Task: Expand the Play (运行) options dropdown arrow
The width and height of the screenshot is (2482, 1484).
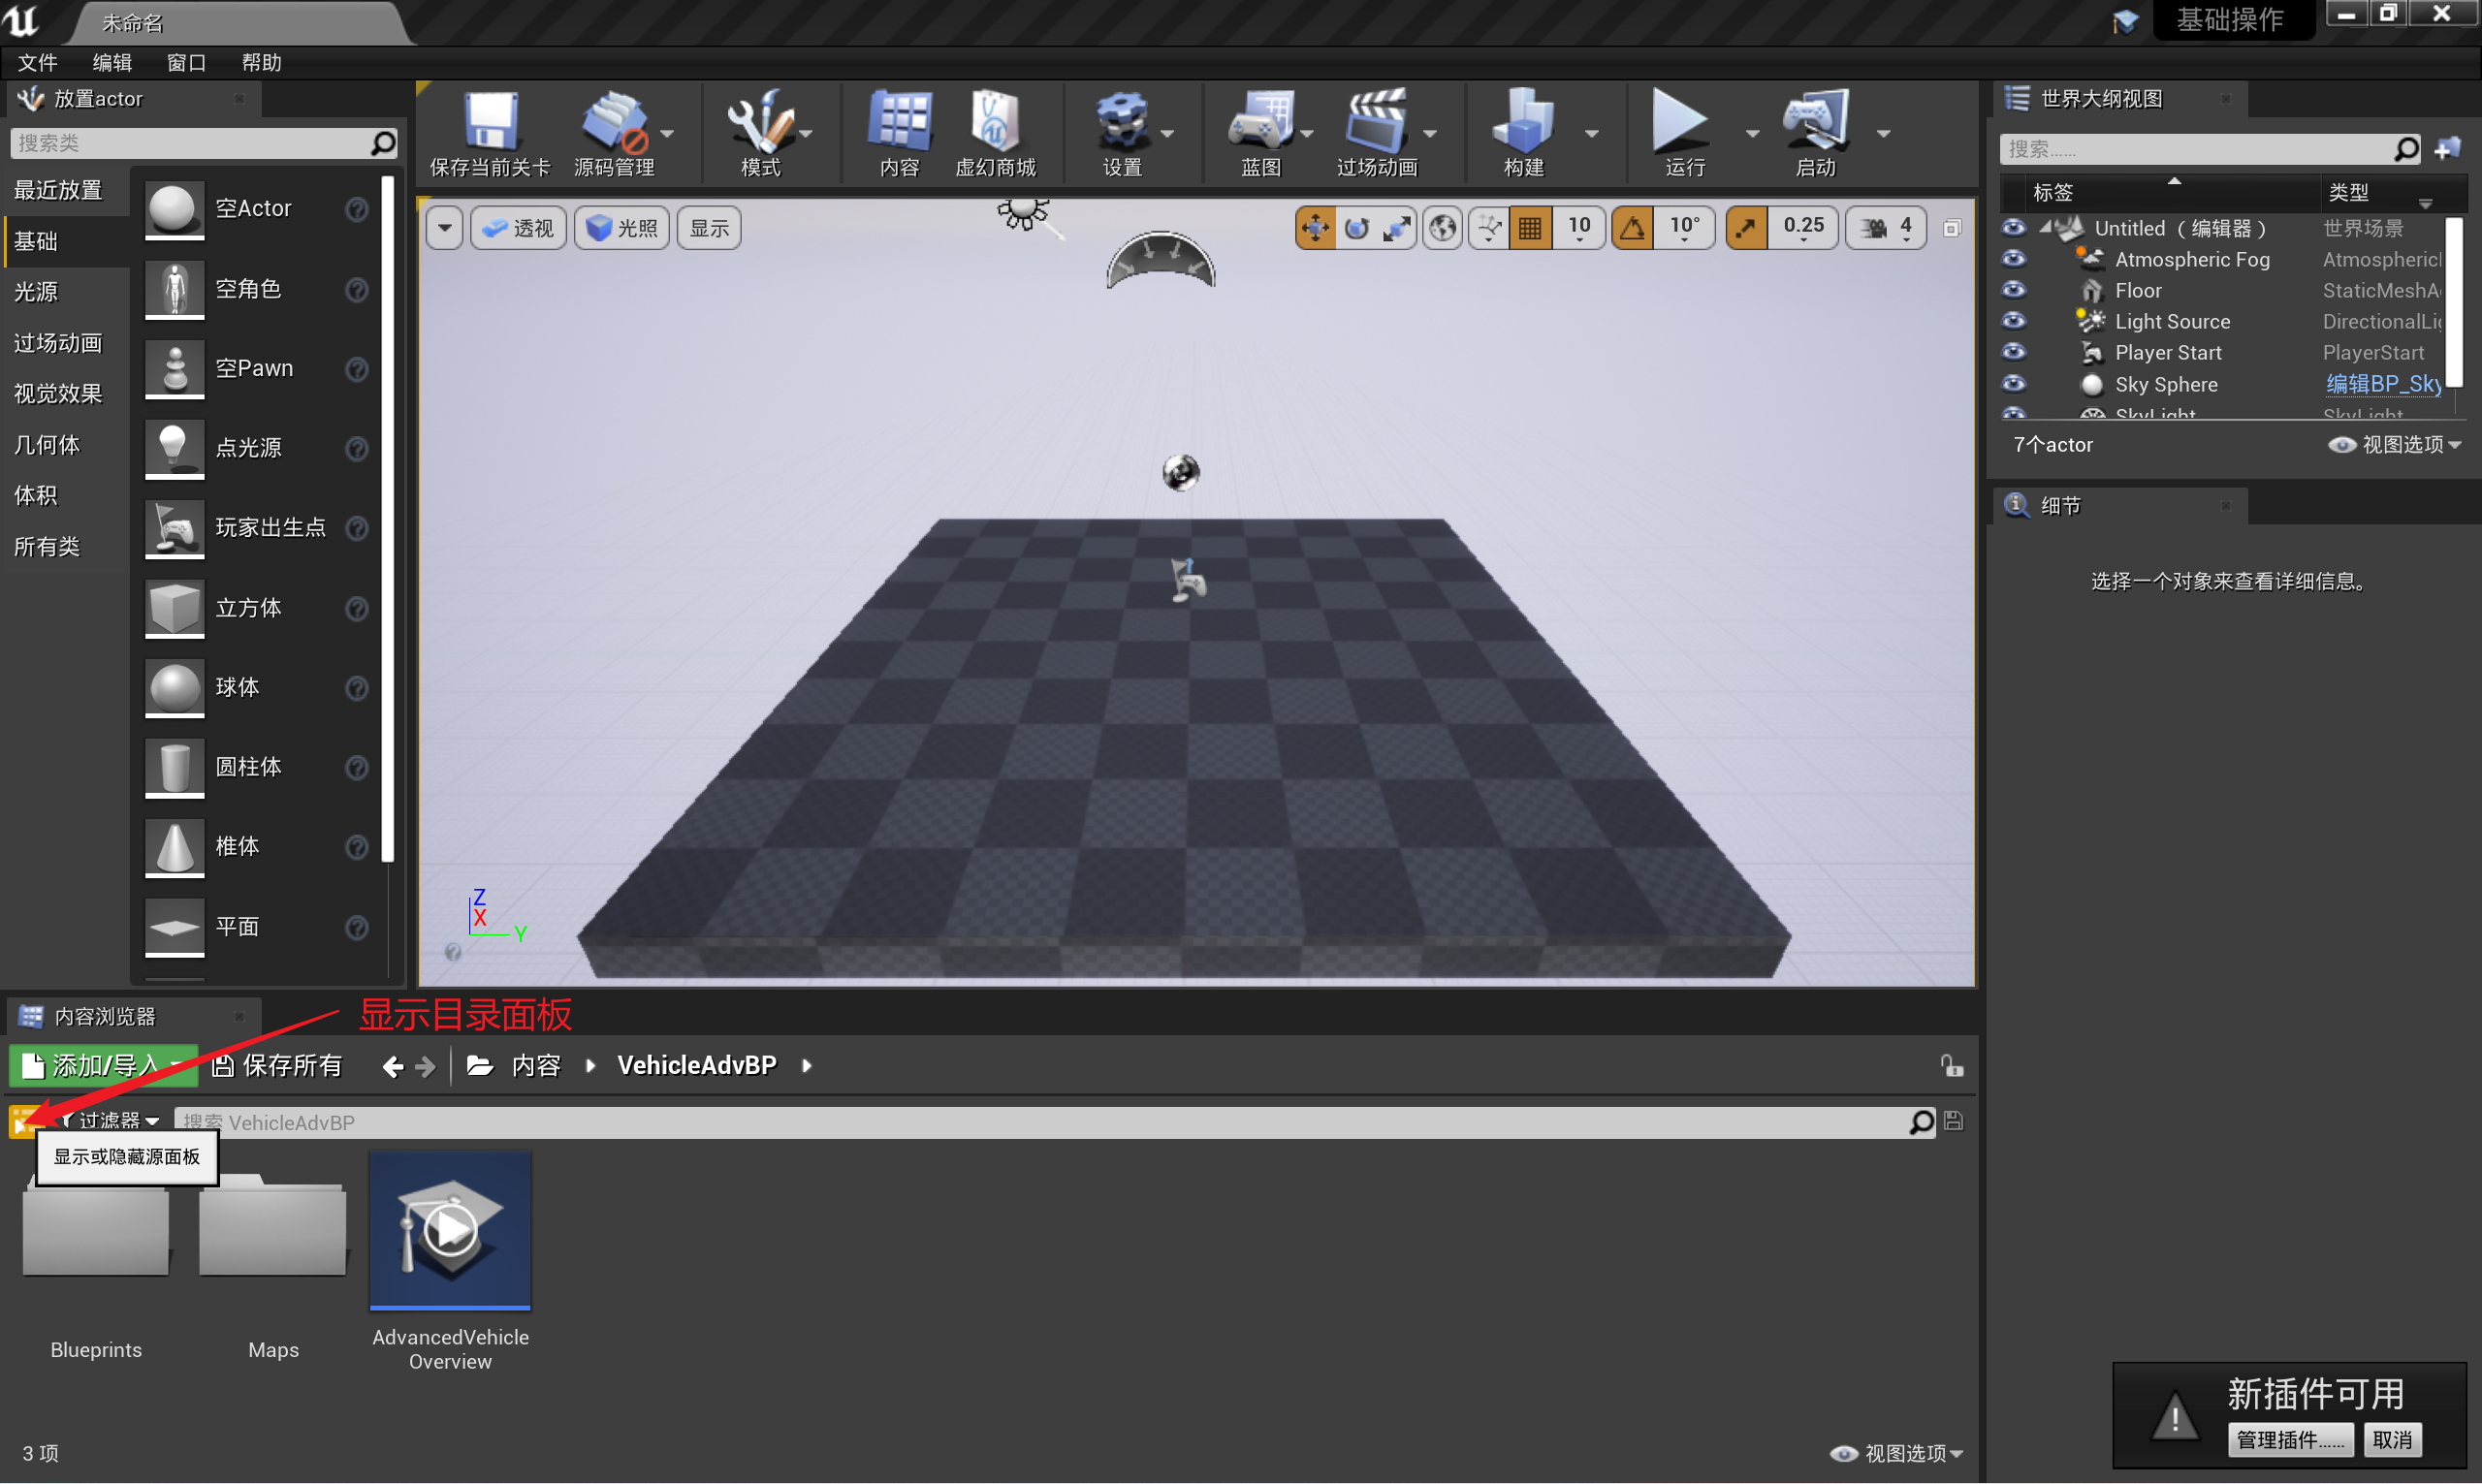Action: point(1751,133)
